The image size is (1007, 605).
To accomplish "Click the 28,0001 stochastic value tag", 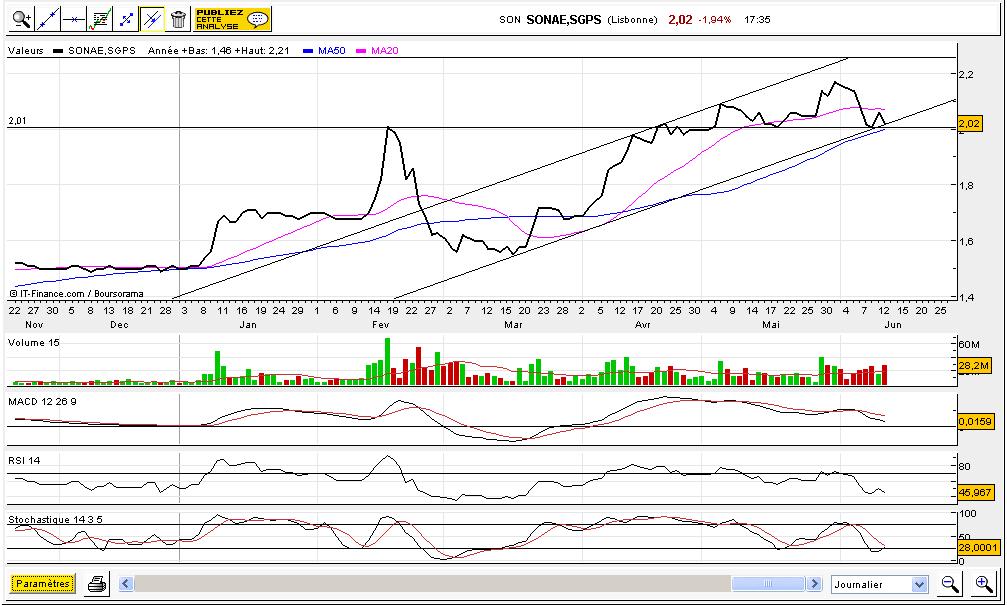I will coord(977,547).
